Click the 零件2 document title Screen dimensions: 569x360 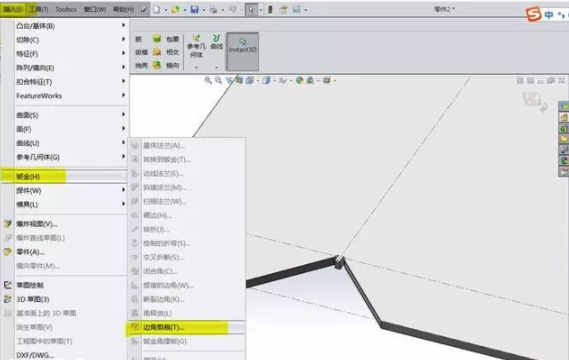[444, 9]
